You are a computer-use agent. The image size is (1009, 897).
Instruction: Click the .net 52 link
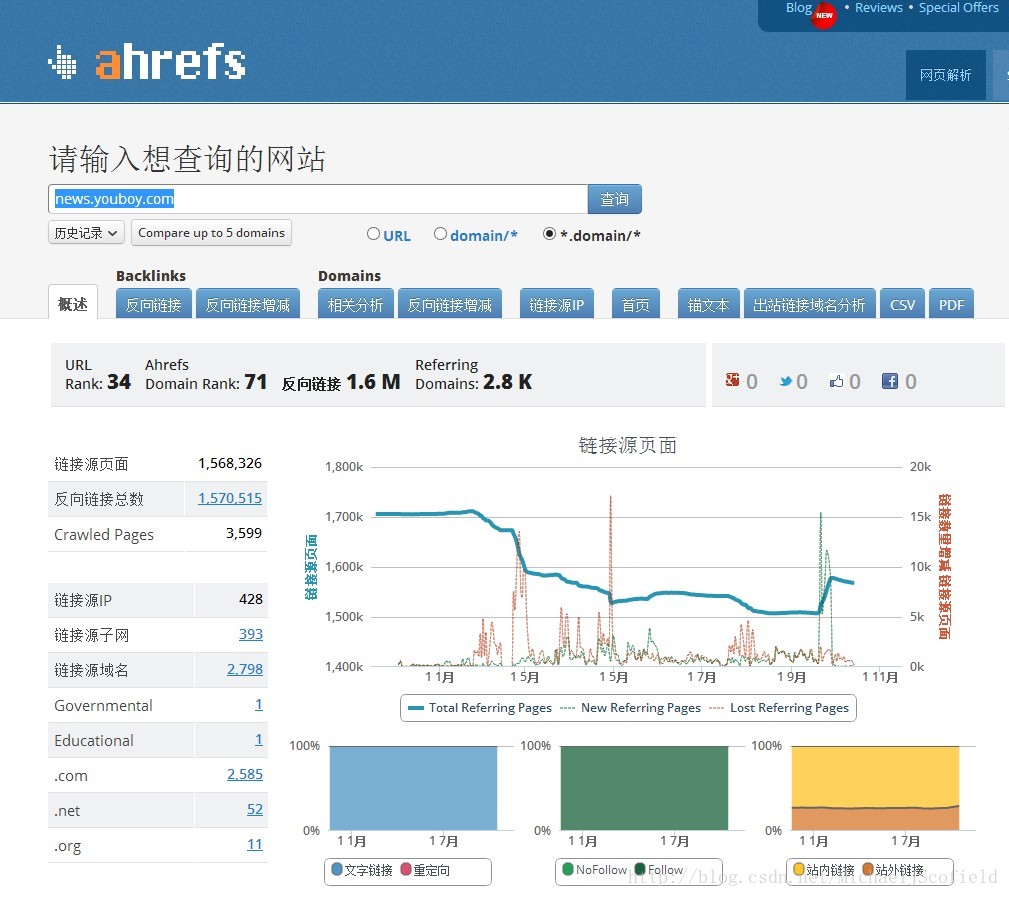[255, 809]
